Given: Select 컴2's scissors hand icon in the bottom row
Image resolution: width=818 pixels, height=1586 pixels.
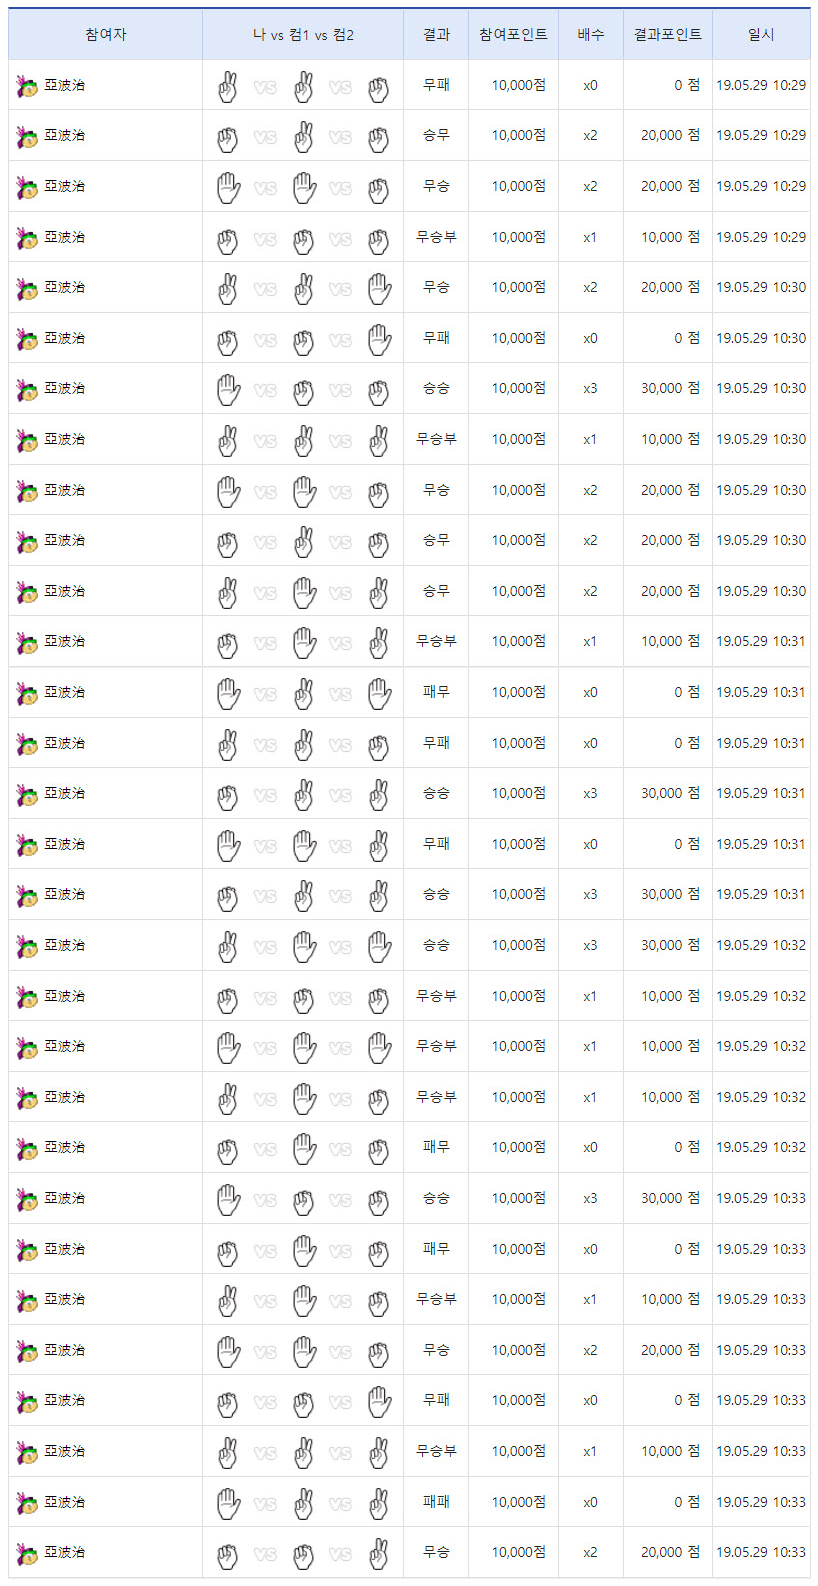Looking at the screenshot, I should [378, 1555].
